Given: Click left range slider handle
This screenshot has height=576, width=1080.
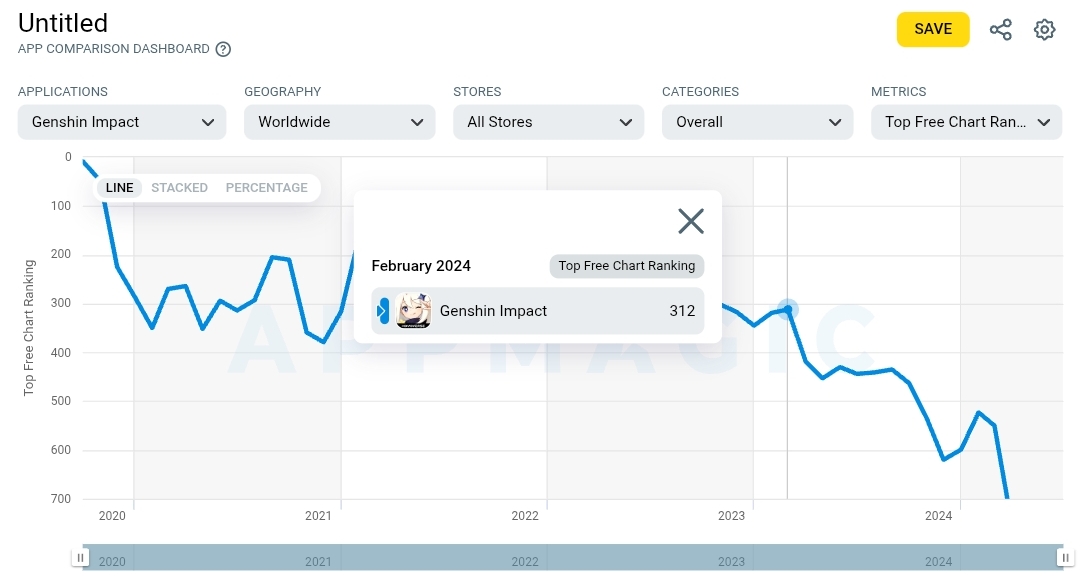Looking at the screenshot, I should tap(81, 557).
